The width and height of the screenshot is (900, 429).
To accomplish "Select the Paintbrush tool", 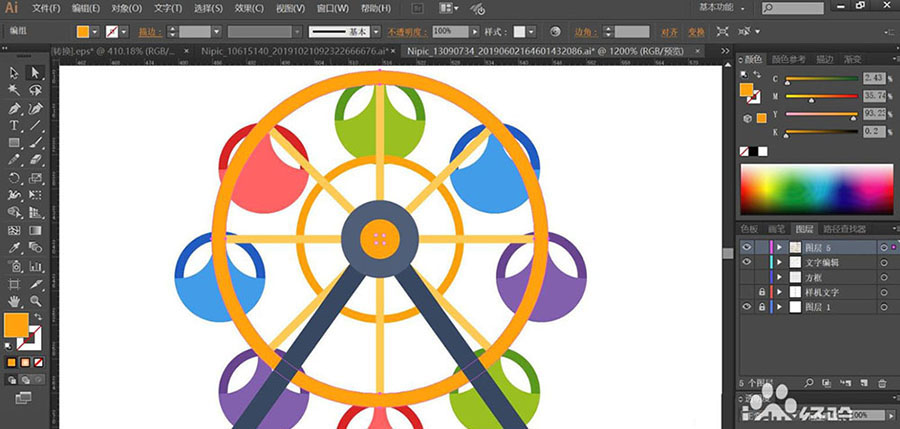I will coord(36,142).
